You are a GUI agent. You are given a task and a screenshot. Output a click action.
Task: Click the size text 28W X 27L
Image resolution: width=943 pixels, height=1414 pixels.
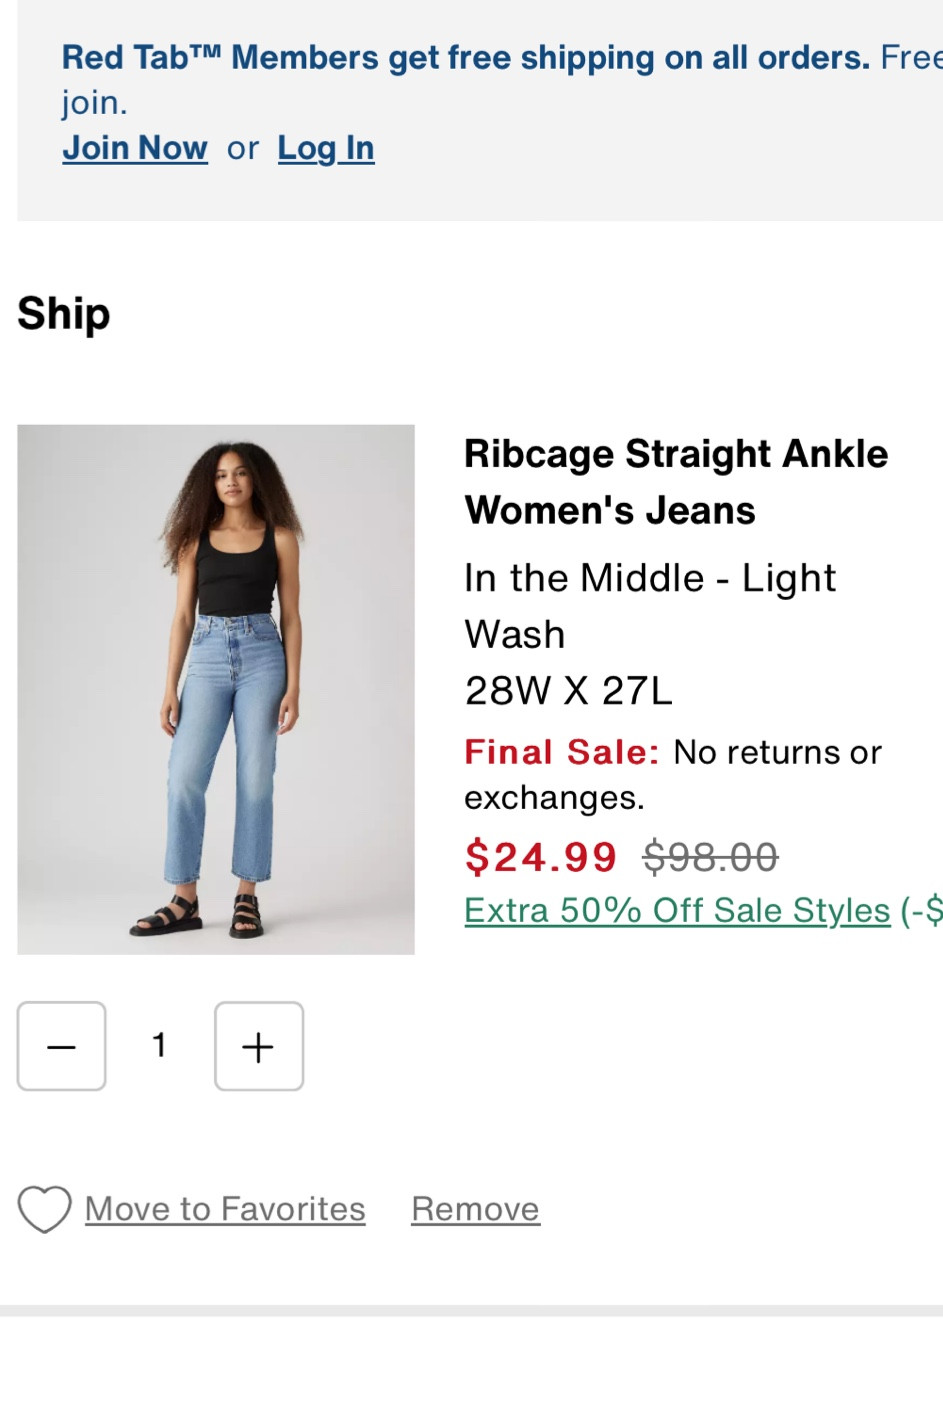pyautogui.click(x=568, y=689)
